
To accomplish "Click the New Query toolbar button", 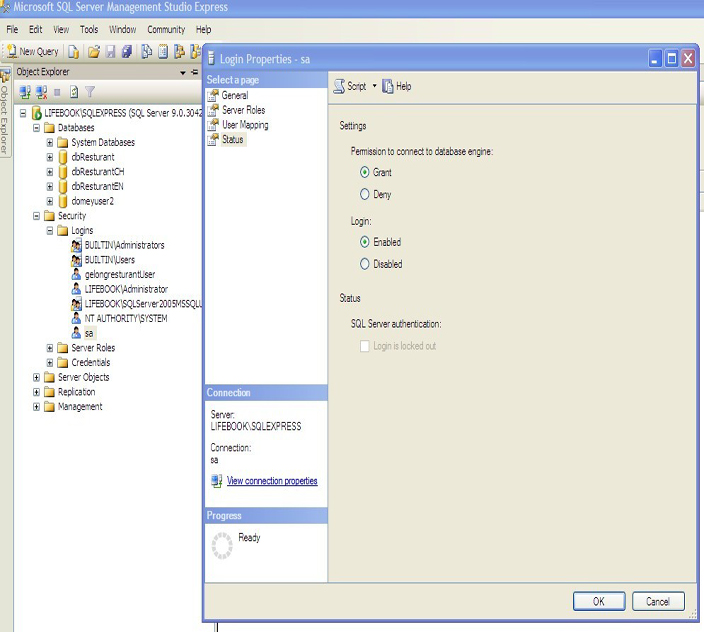I will coord(33,51).
